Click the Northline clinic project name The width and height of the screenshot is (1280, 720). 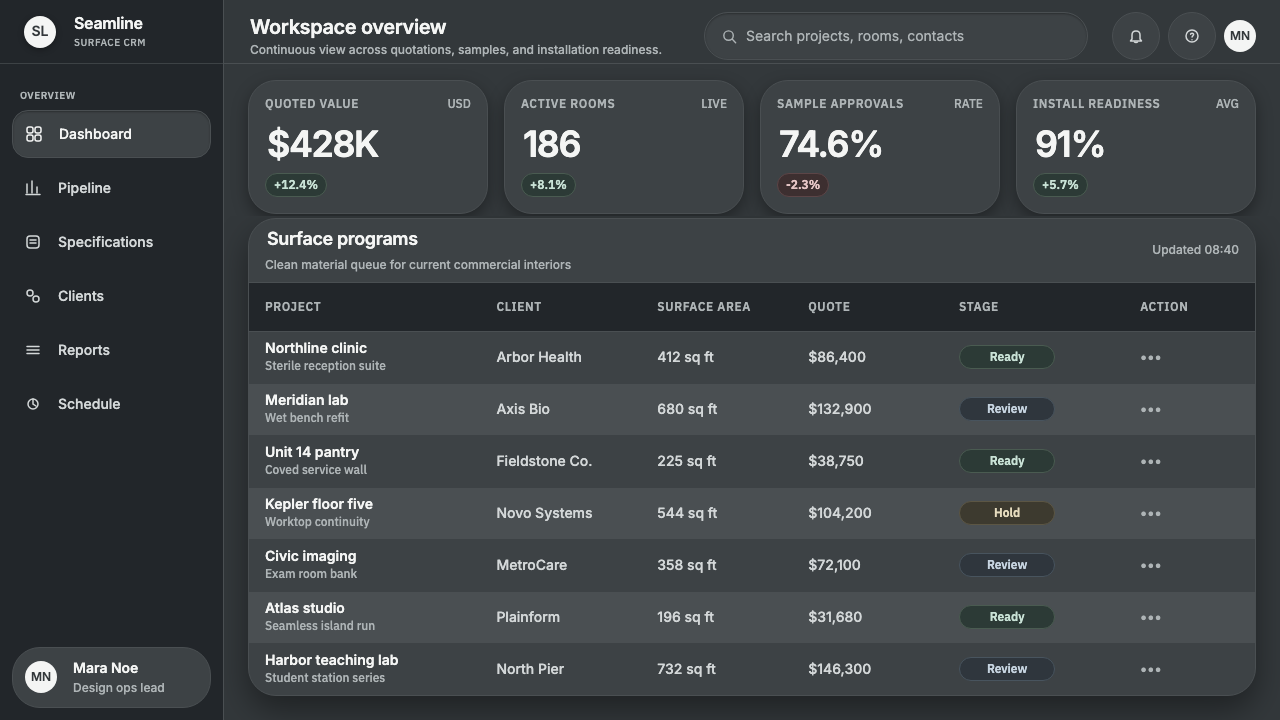coord(316,348)
